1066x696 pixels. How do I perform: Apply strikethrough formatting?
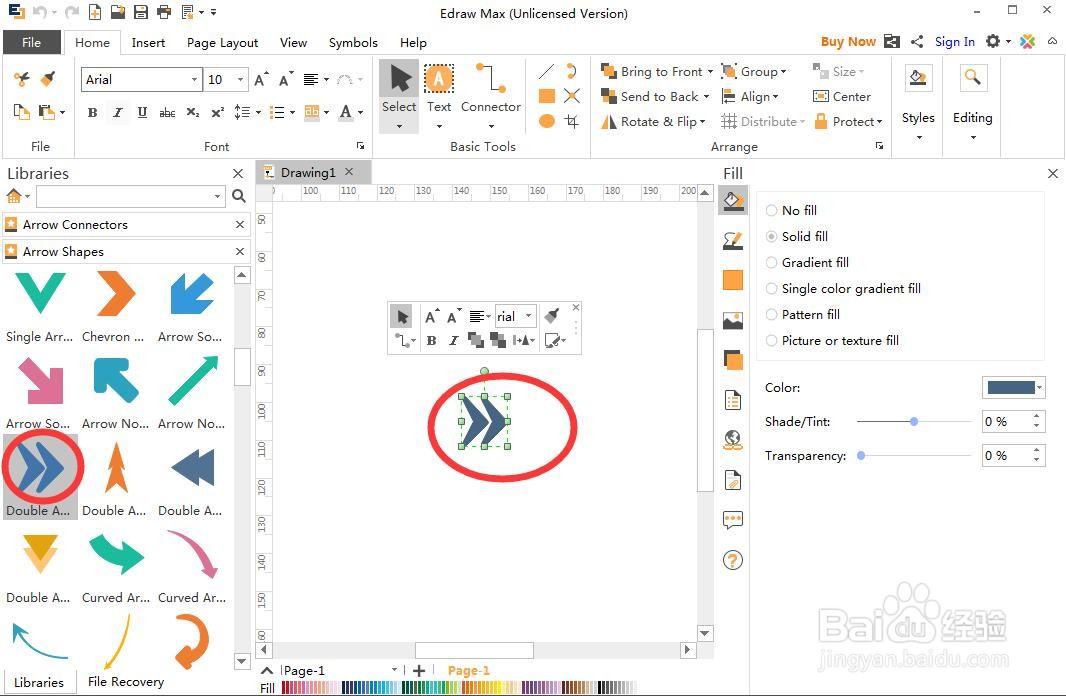(167, 112)
